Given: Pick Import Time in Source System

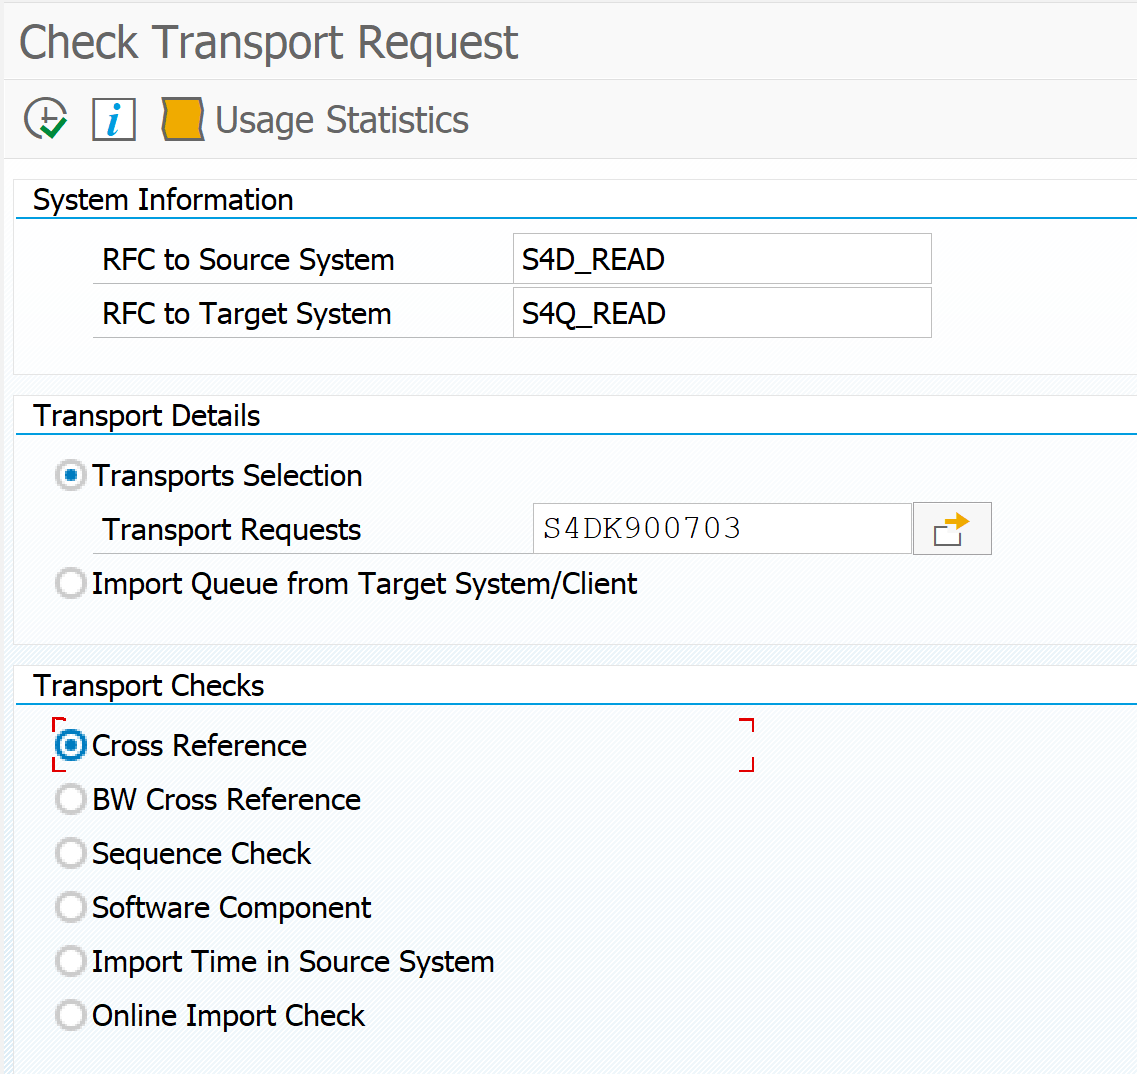Looking at the screenshot, I should [x=70, y=961].
